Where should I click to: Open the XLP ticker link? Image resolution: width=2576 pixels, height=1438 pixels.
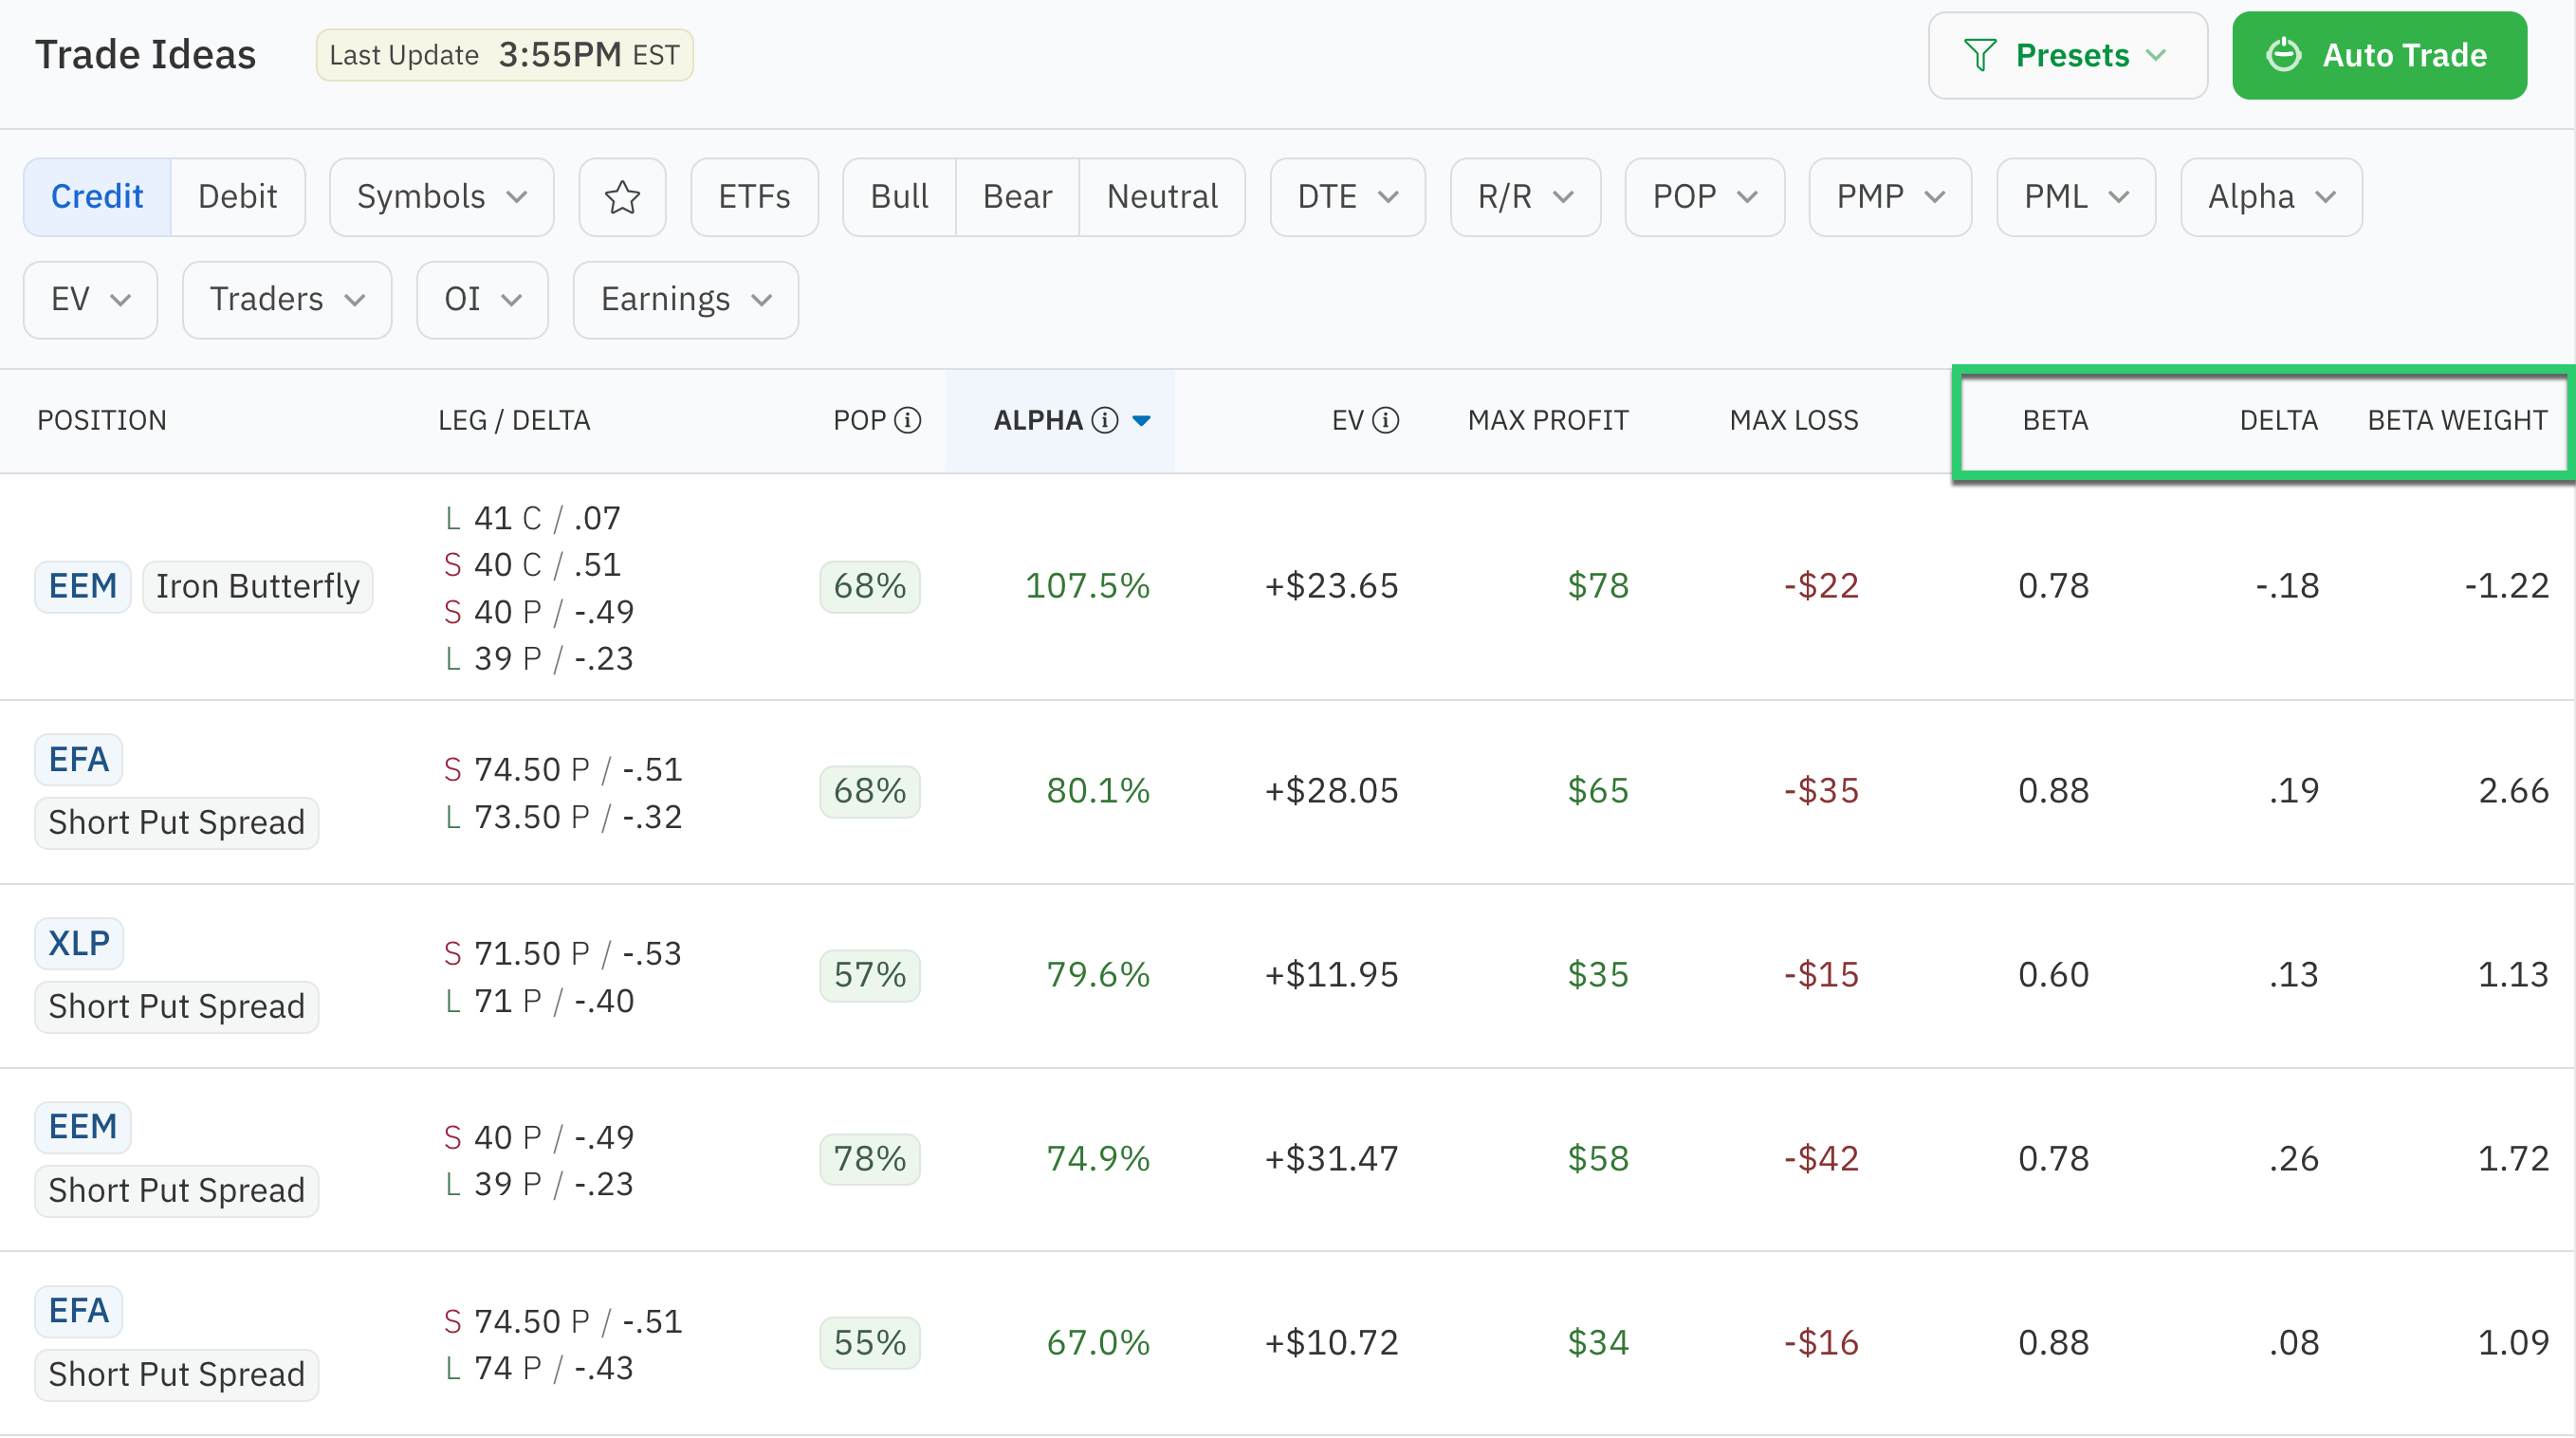[x=79, y=942]
